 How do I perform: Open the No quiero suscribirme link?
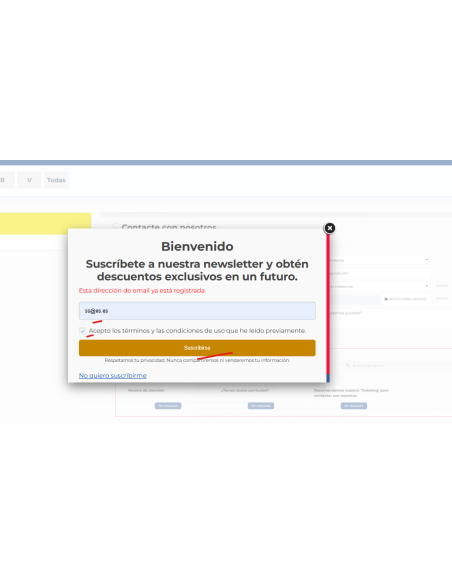coord(112,375)
